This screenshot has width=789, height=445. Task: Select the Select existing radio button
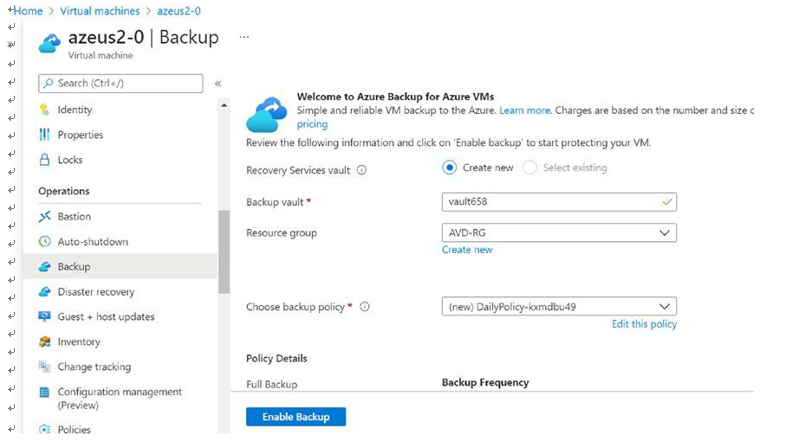[529, 168]
